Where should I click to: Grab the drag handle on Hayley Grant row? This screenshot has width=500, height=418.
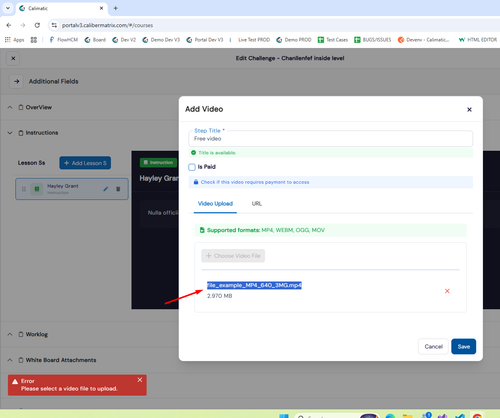pyautogui.click(x=24, y=189)
